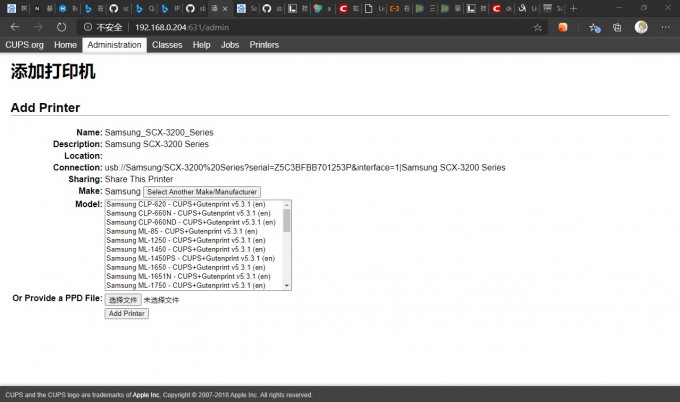
Task: Open the Help page
Action: point(201,45)
